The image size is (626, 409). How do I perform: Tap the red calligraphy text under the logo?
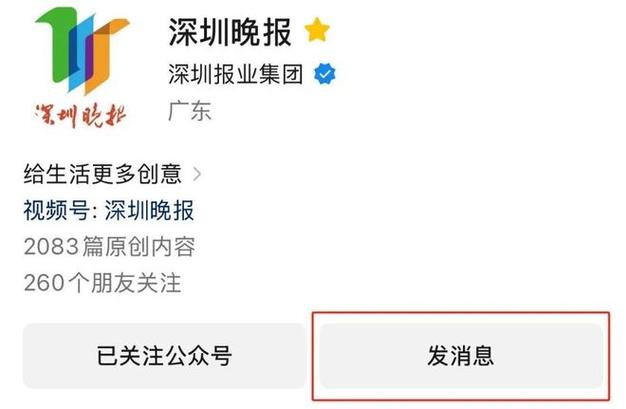[x=81, y=116]
